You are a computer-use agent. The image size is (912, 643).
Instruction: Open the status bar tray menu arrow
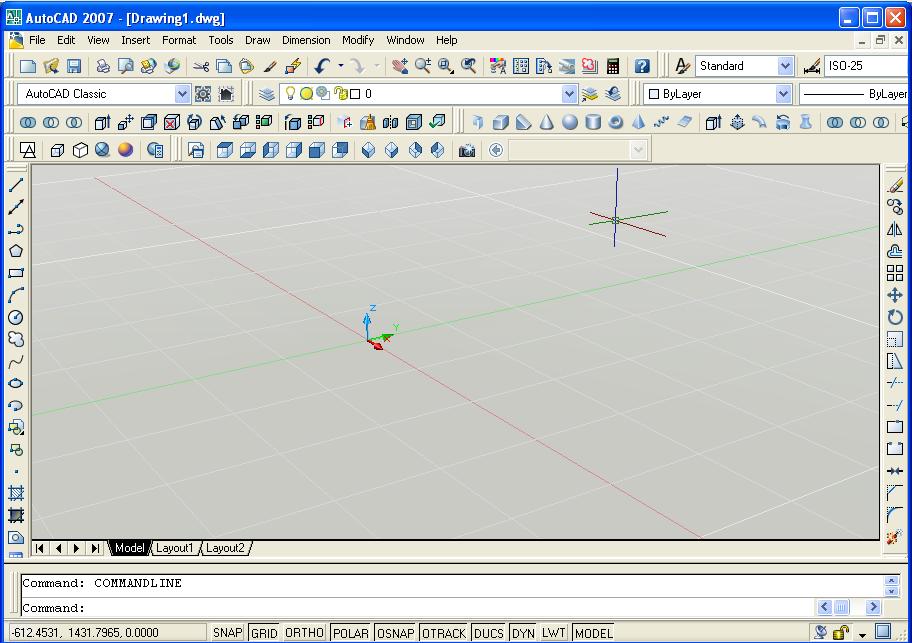click(x=863, y=633)
